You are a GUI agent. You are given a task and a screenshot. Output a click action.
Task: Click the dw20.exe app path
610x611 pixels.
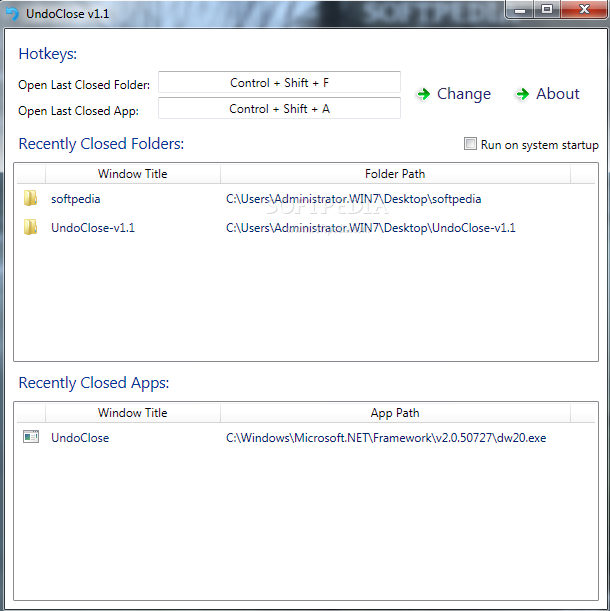[386, 438]
